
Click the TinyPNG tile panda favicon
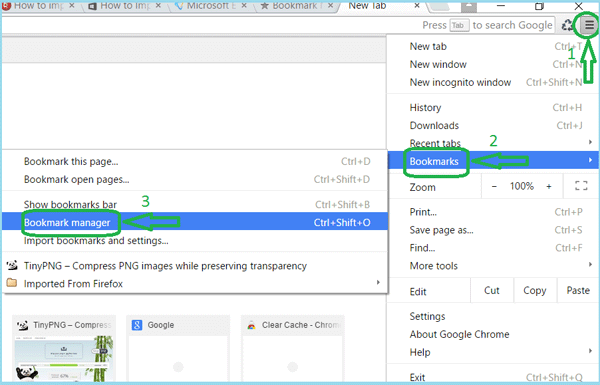(x=23, y=325)
